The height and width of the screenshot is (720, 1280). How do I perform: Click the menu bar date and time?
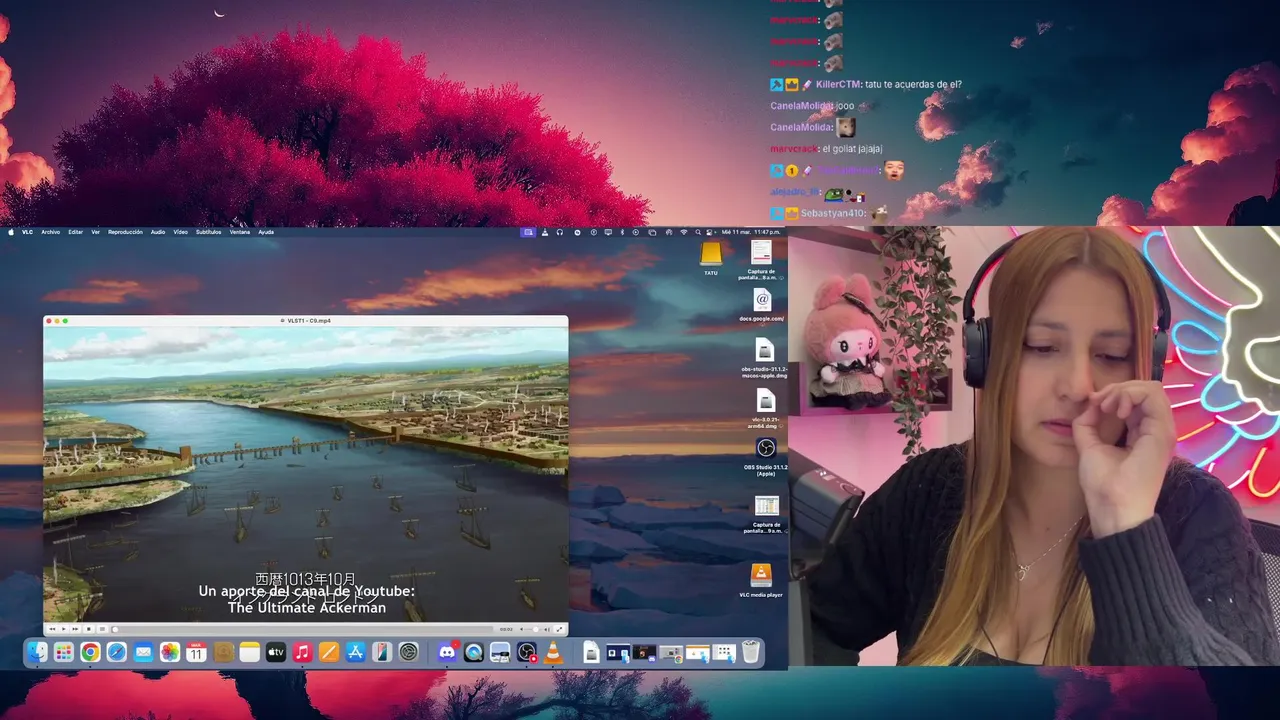751,232
